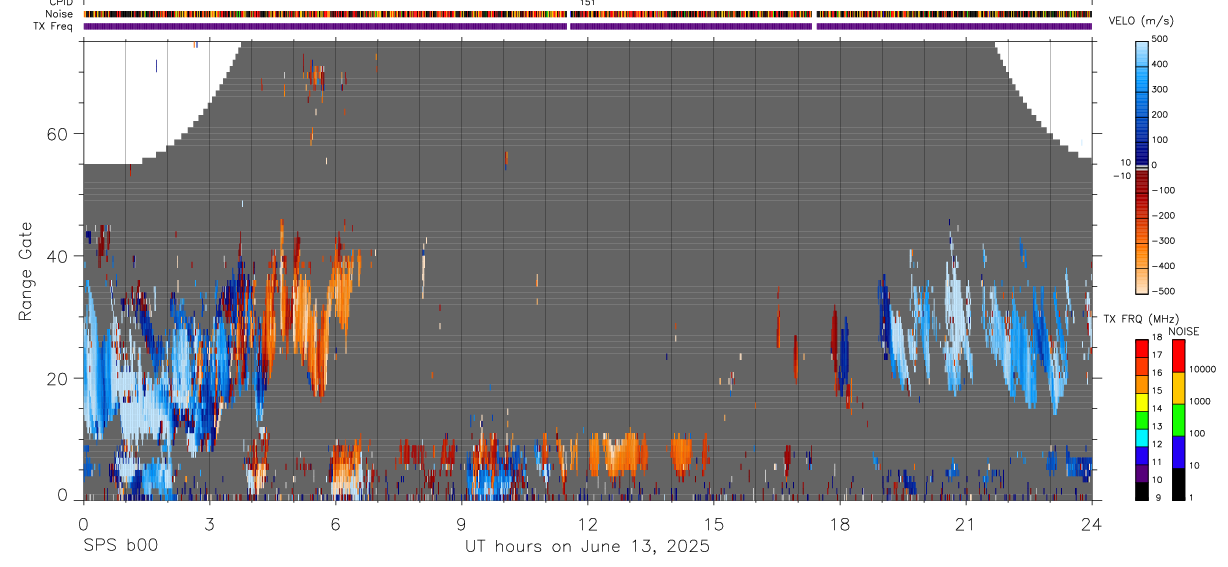Click the 300 tick on velocity colorbar
1228x567 pixels.
pyautogui.click(x=1160, y=89)
